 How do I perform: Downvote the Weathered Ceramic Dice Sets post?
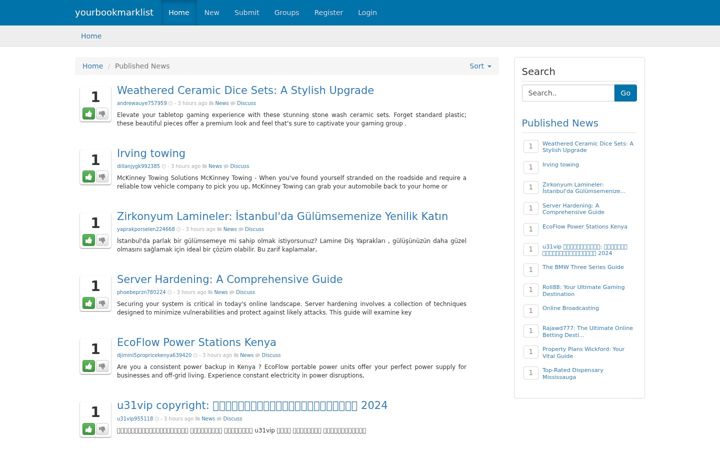tap(102, 113)
